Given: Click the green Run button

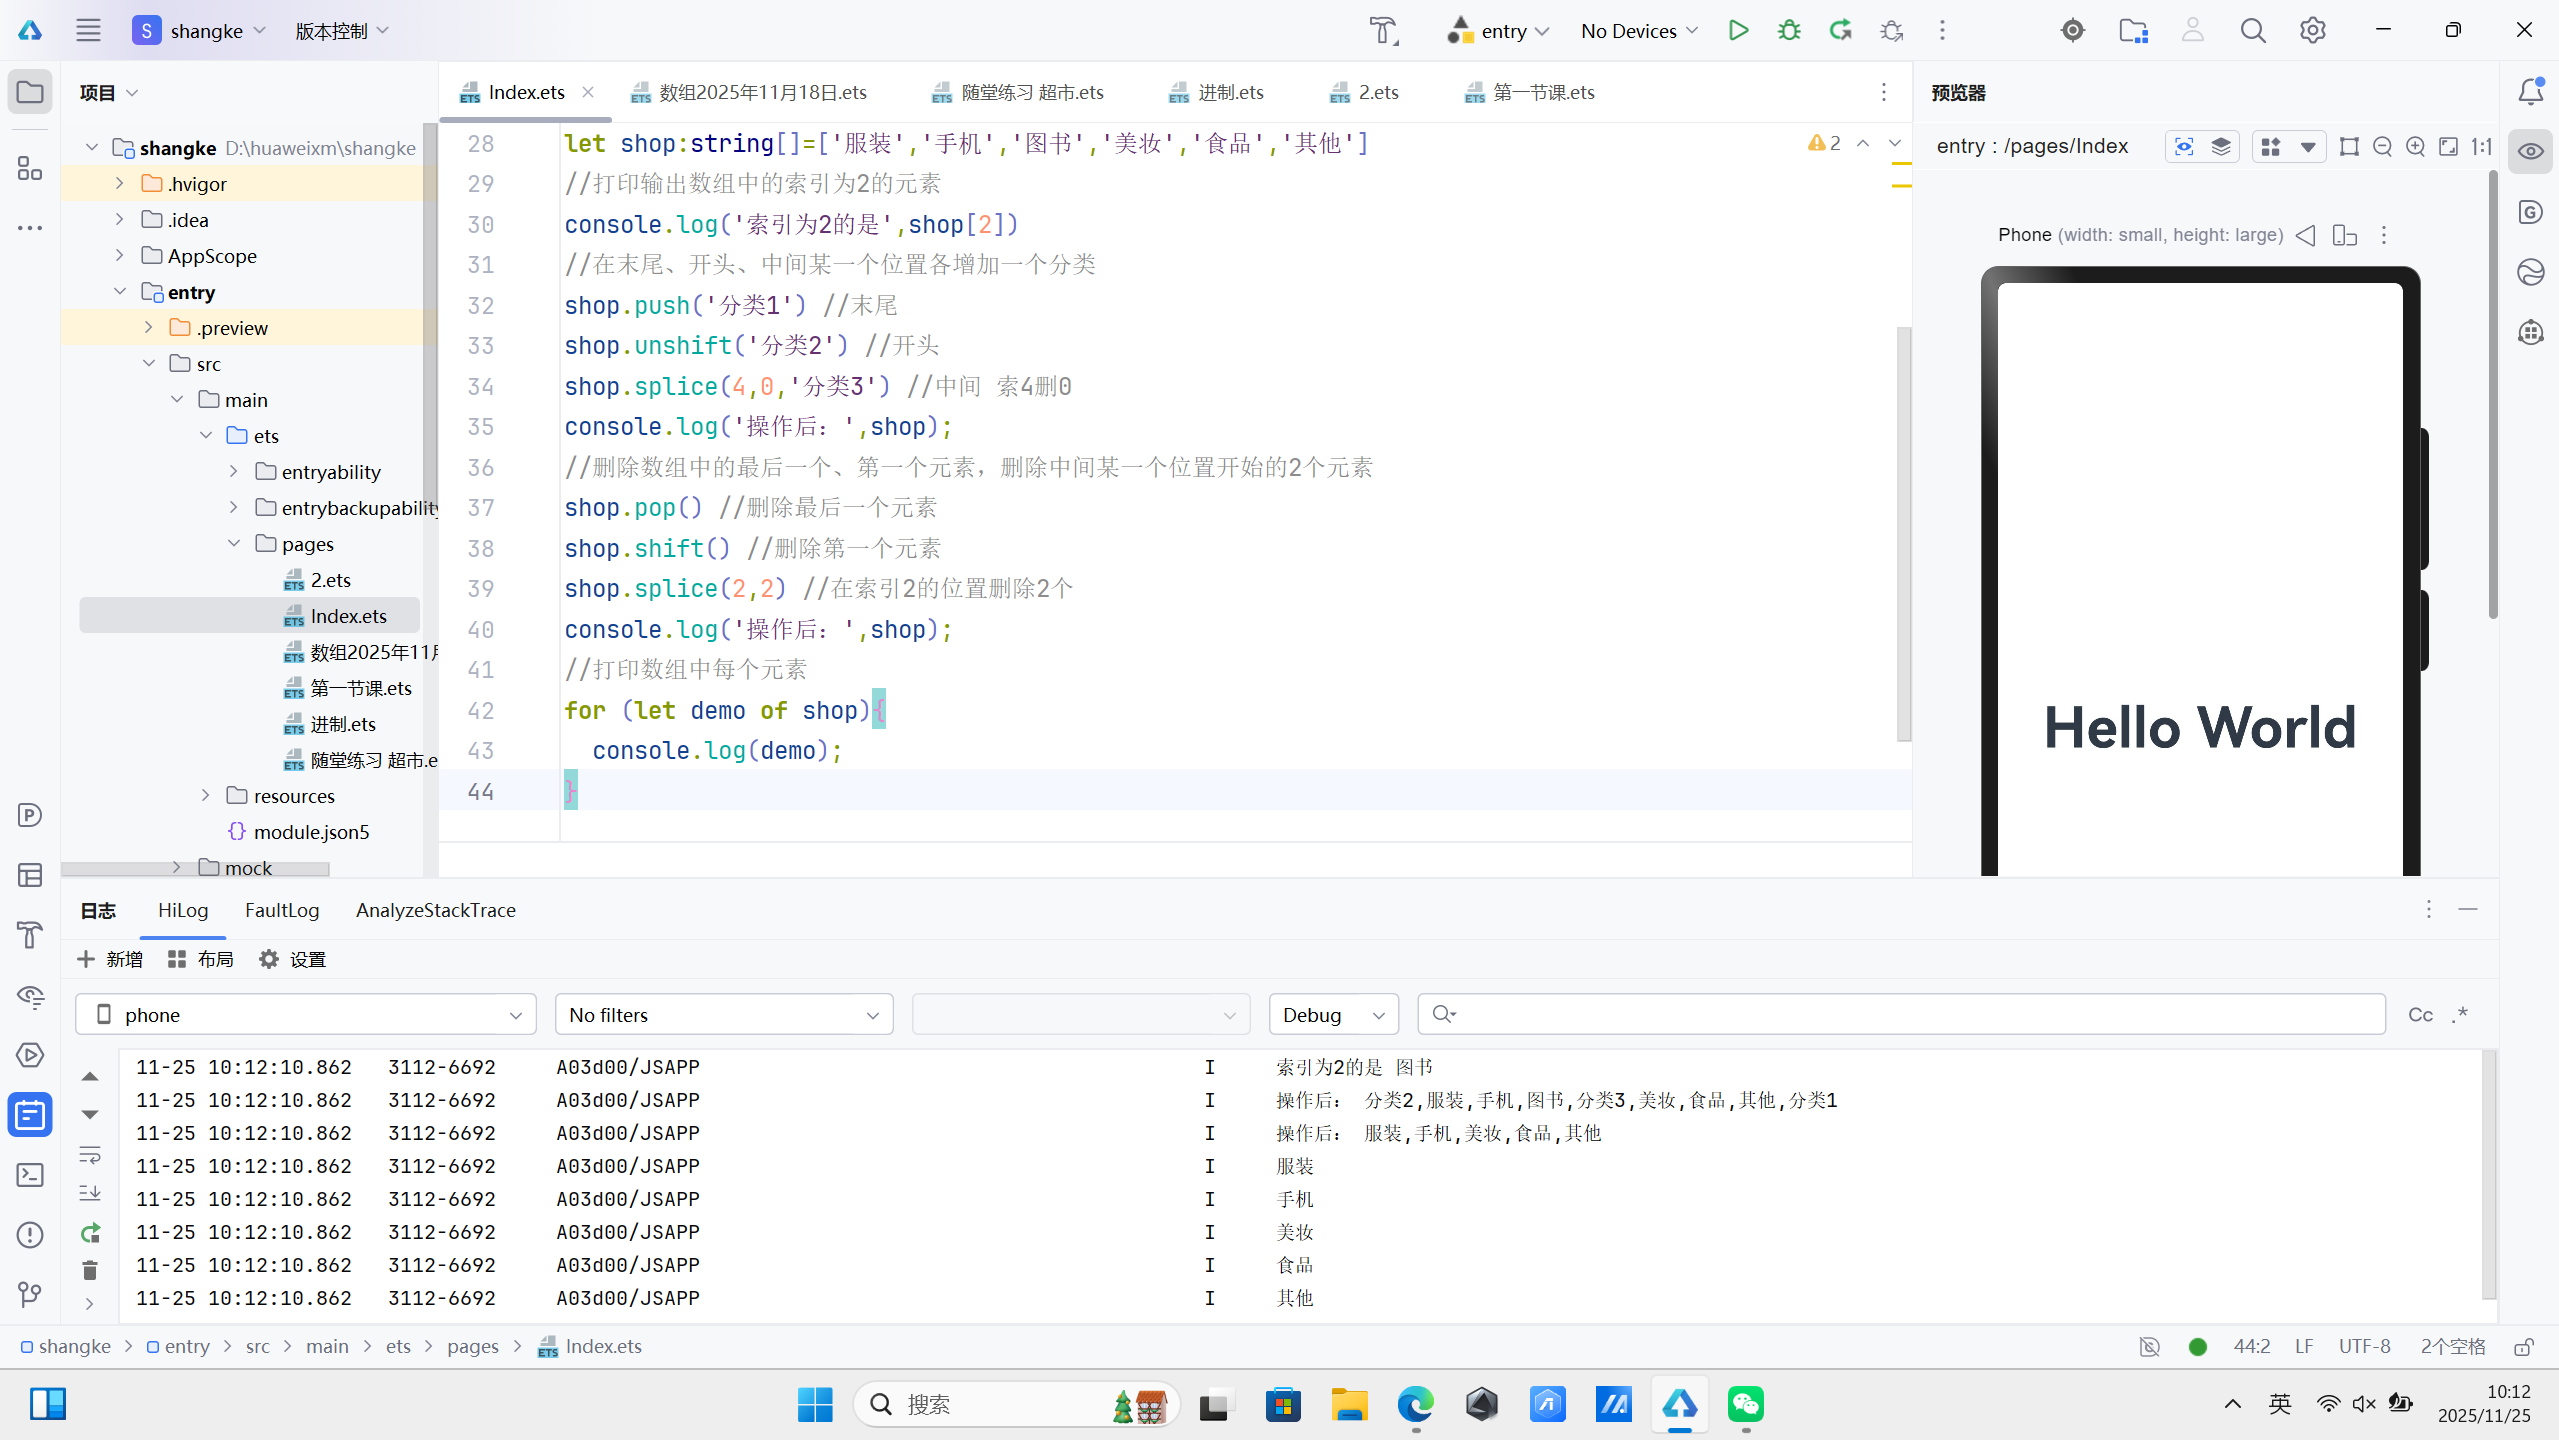Looking at the screenshot, I should click(1738, 31).
